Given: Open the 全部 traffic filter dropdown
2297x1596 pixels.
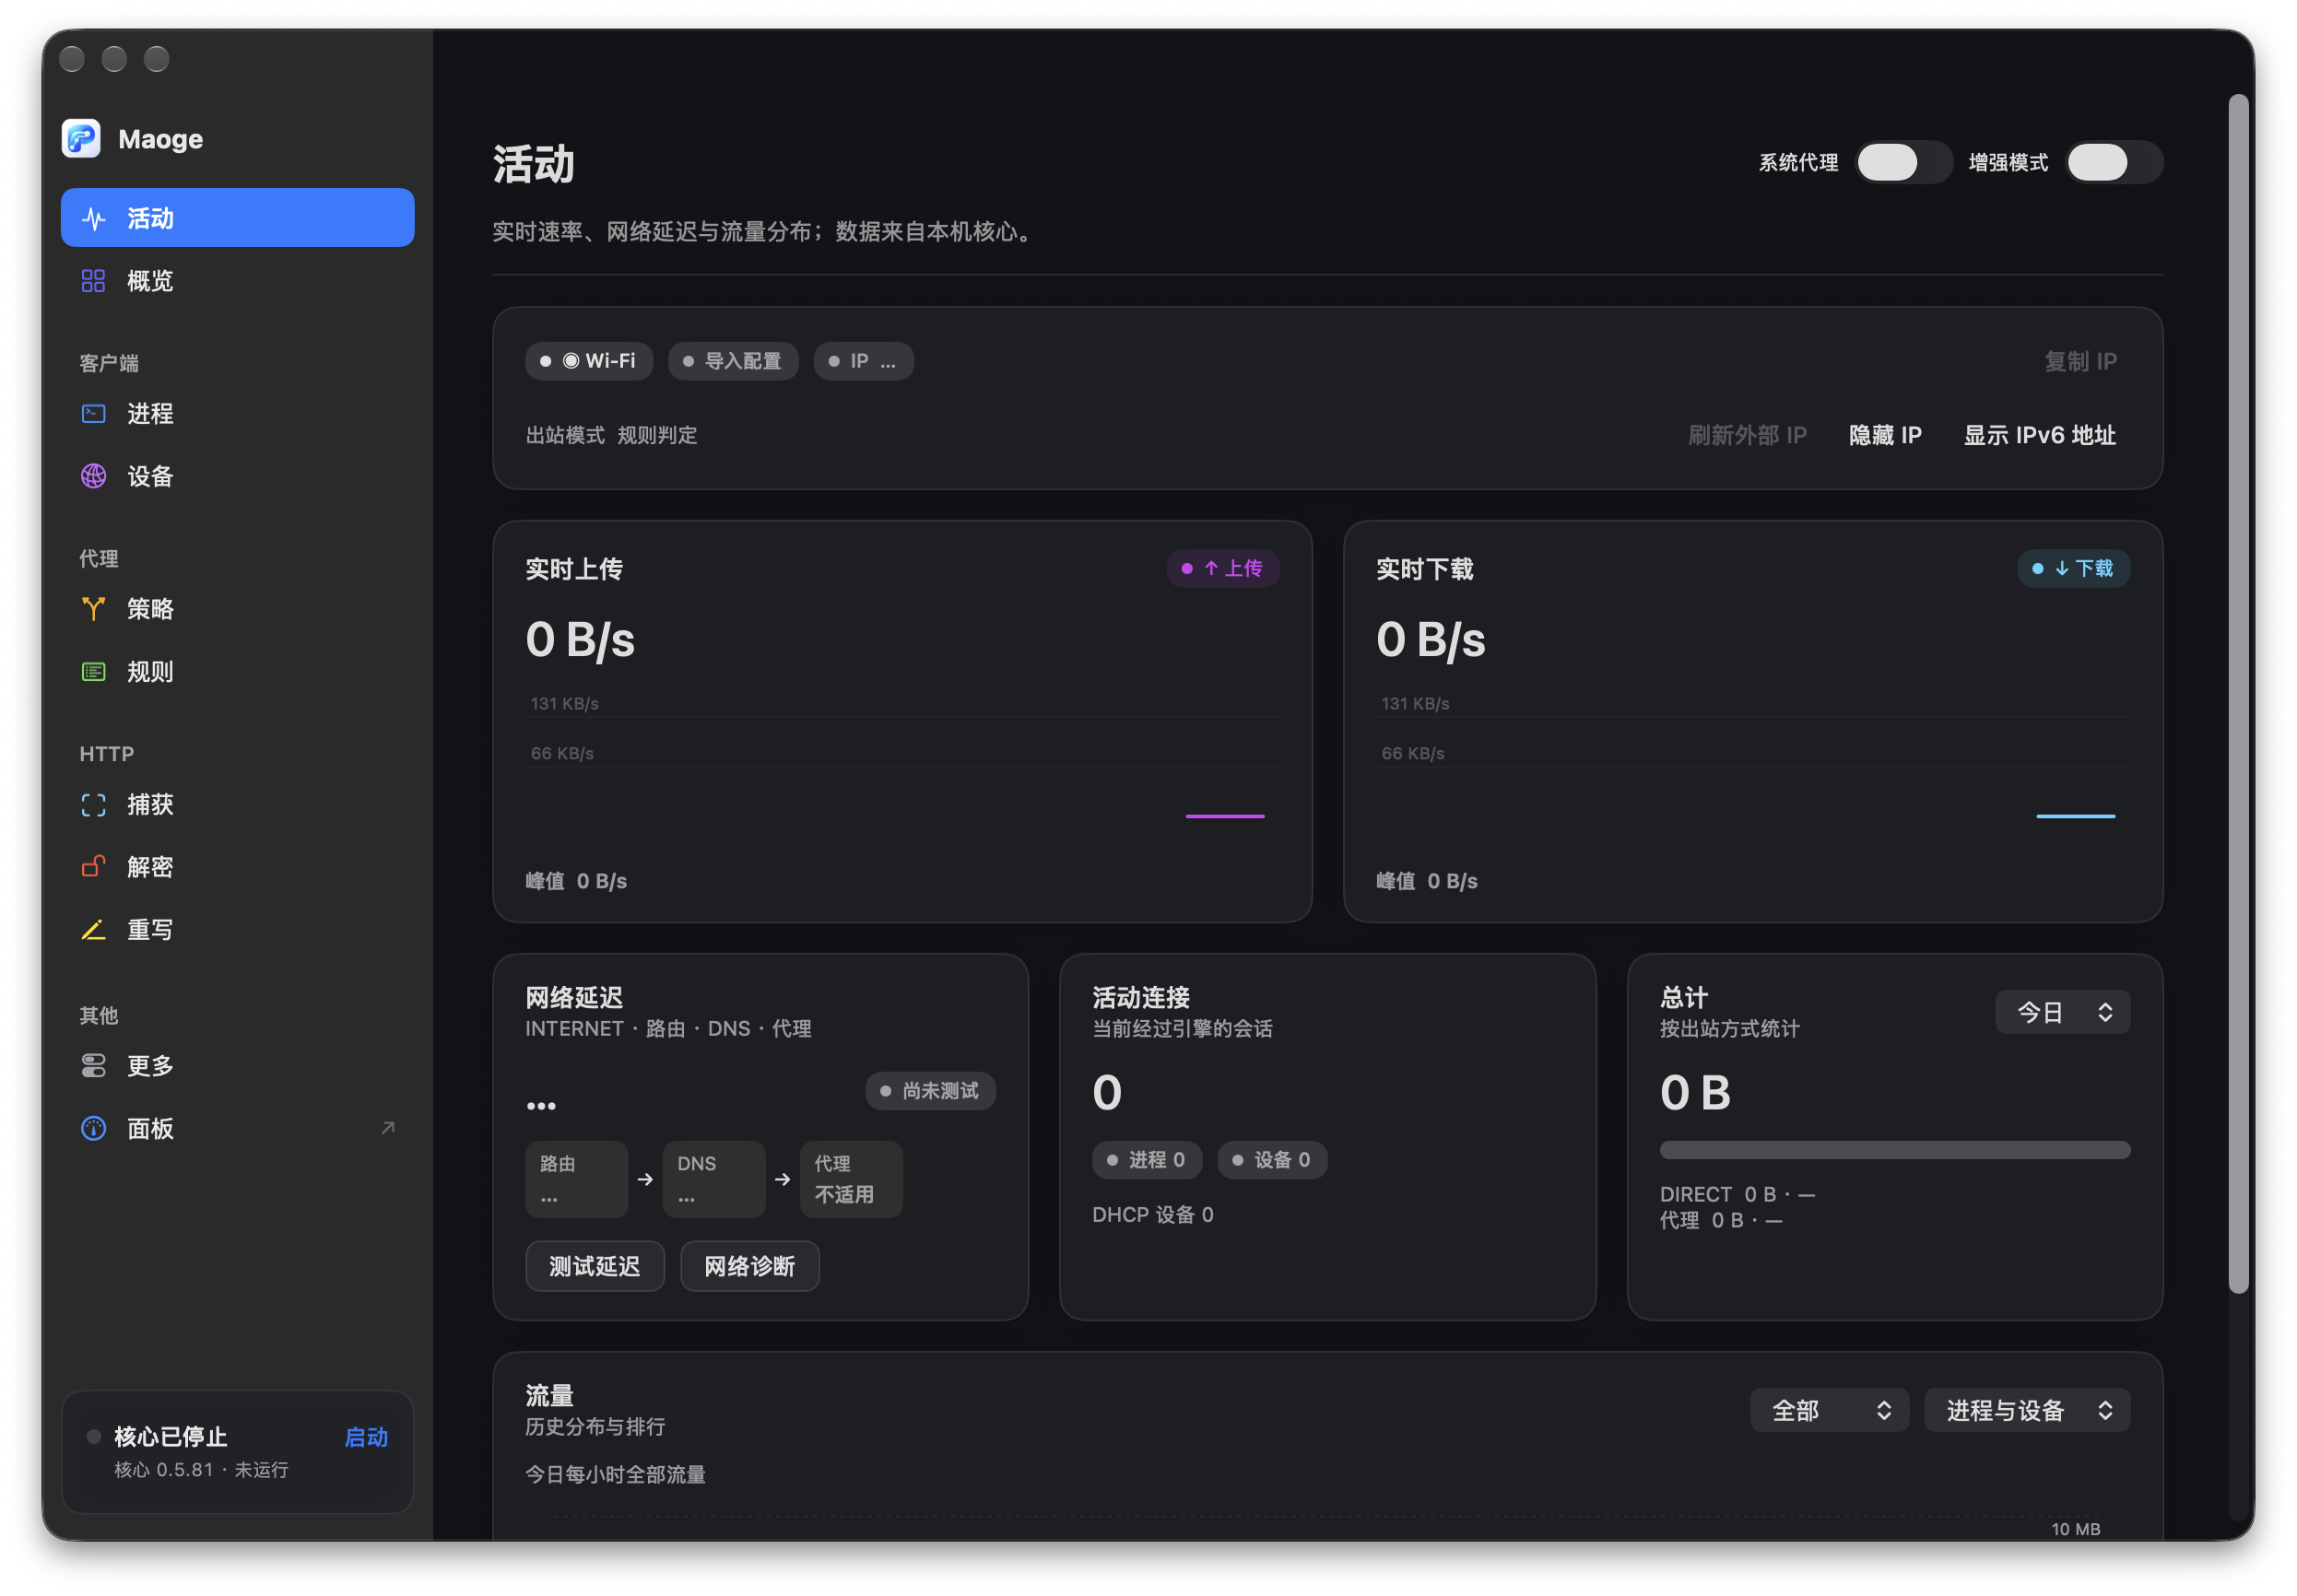Looking at the screenshot, I should tap(1828, 1409).
